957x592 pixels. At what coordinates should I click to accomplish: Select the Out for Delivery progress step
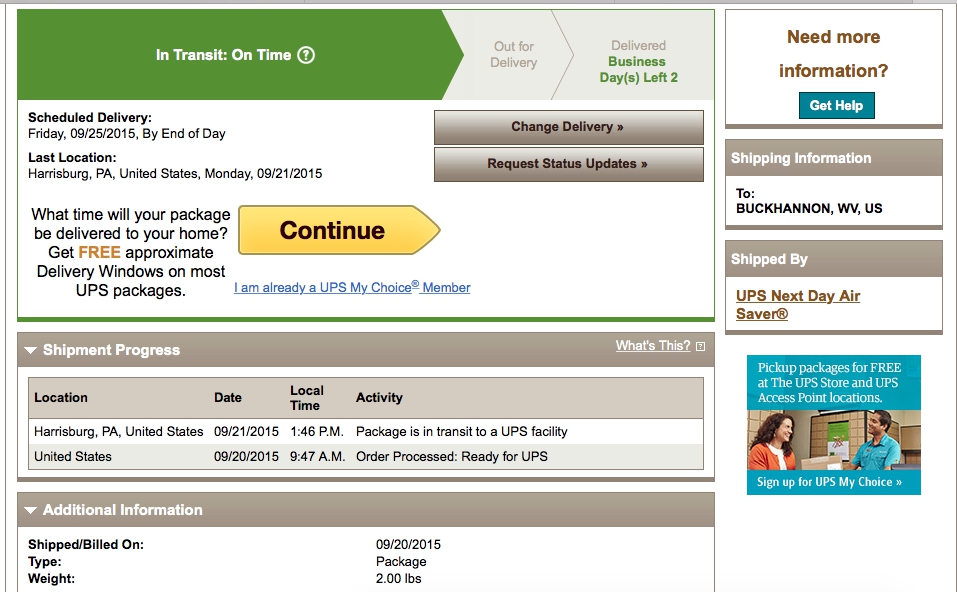pyautogui.click(x=514, y=54)
